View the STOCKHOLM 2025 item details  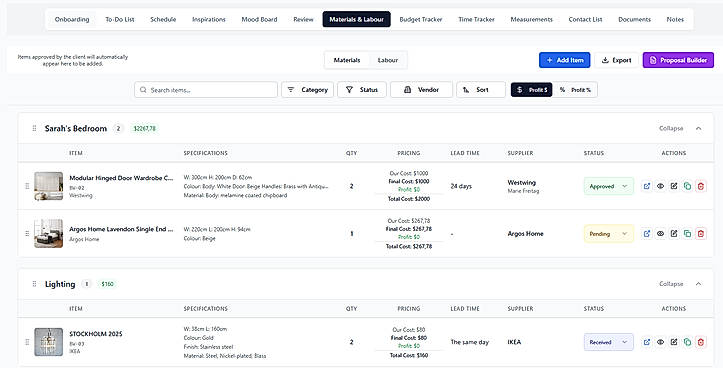(660, 342)
